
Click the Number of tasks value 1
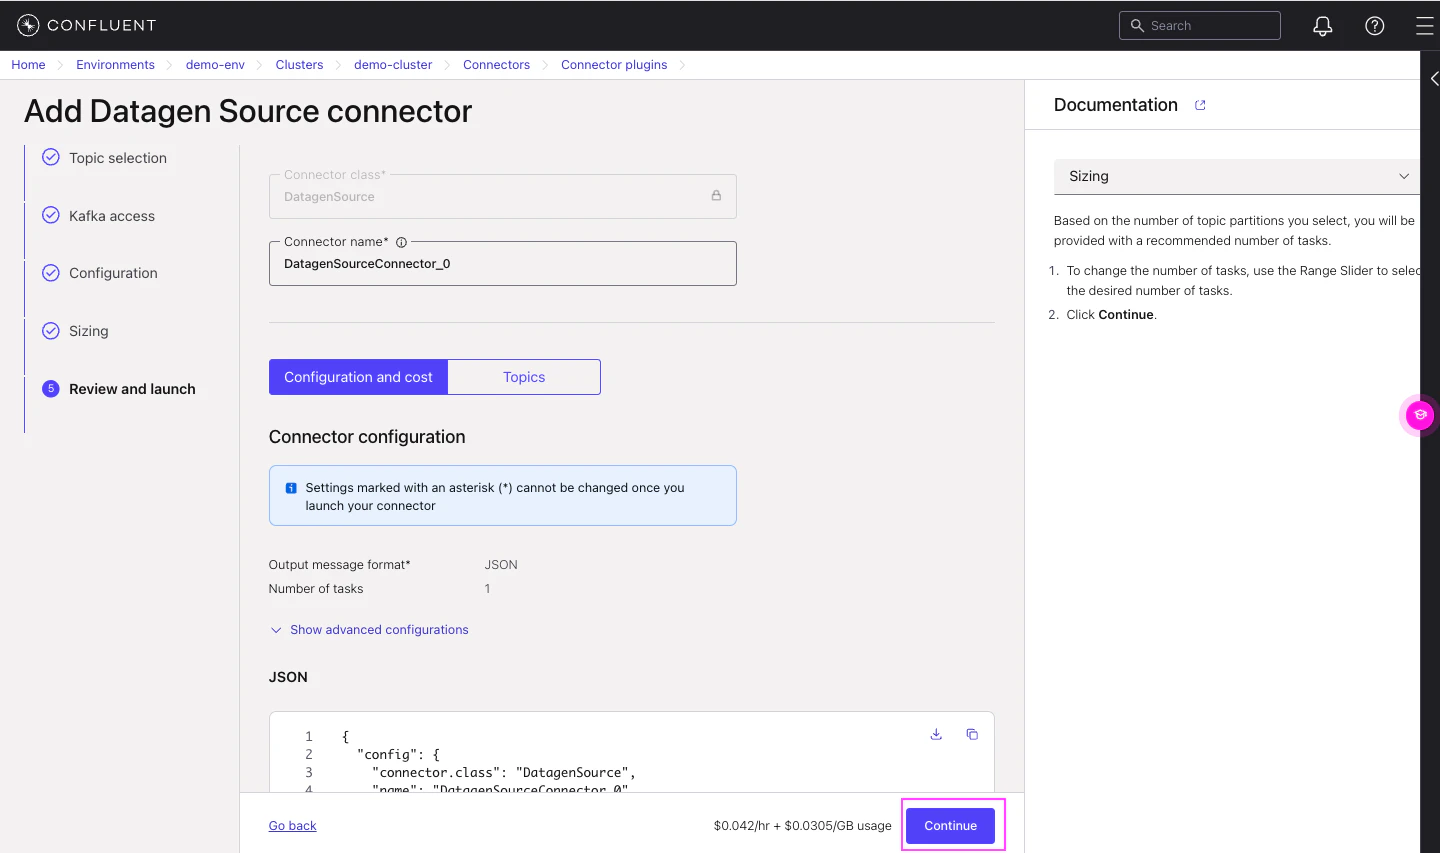coord(487,589)
